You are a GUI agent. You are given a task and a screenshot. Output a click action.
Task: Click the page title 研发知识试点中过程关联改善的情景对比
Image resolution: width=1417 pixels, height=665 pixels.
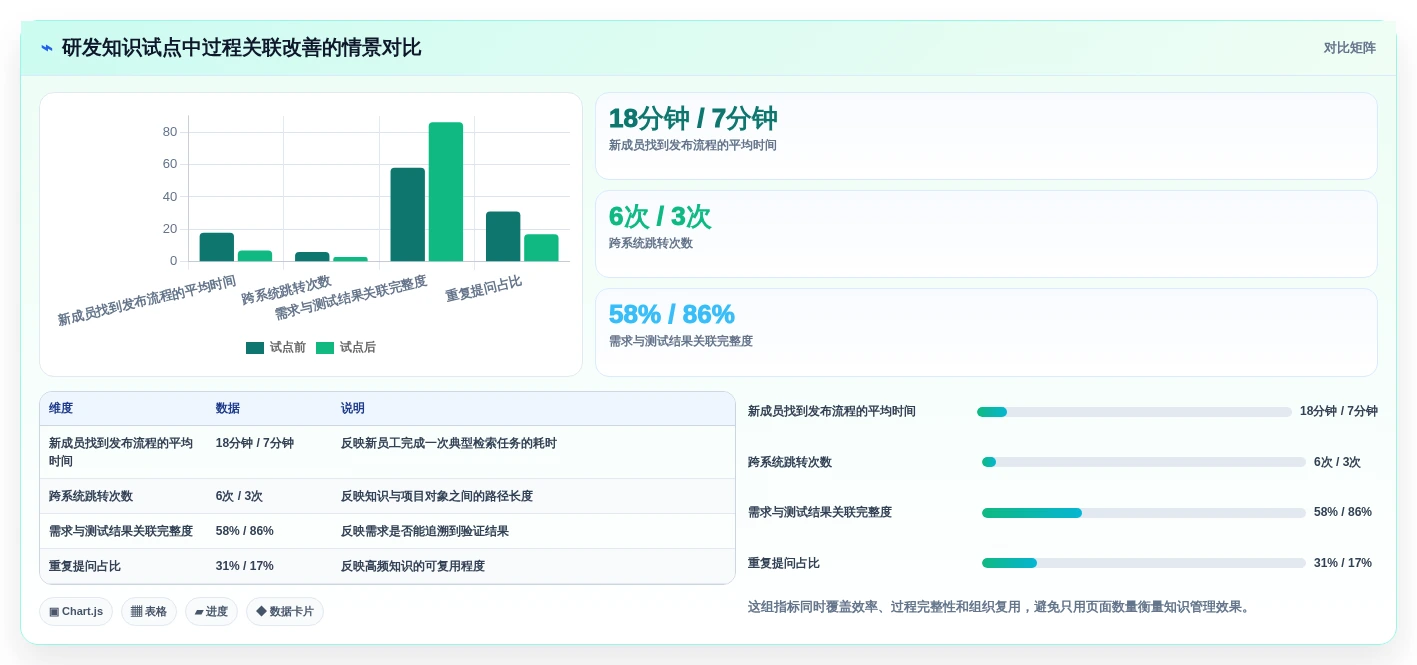(x=241, y=48)
